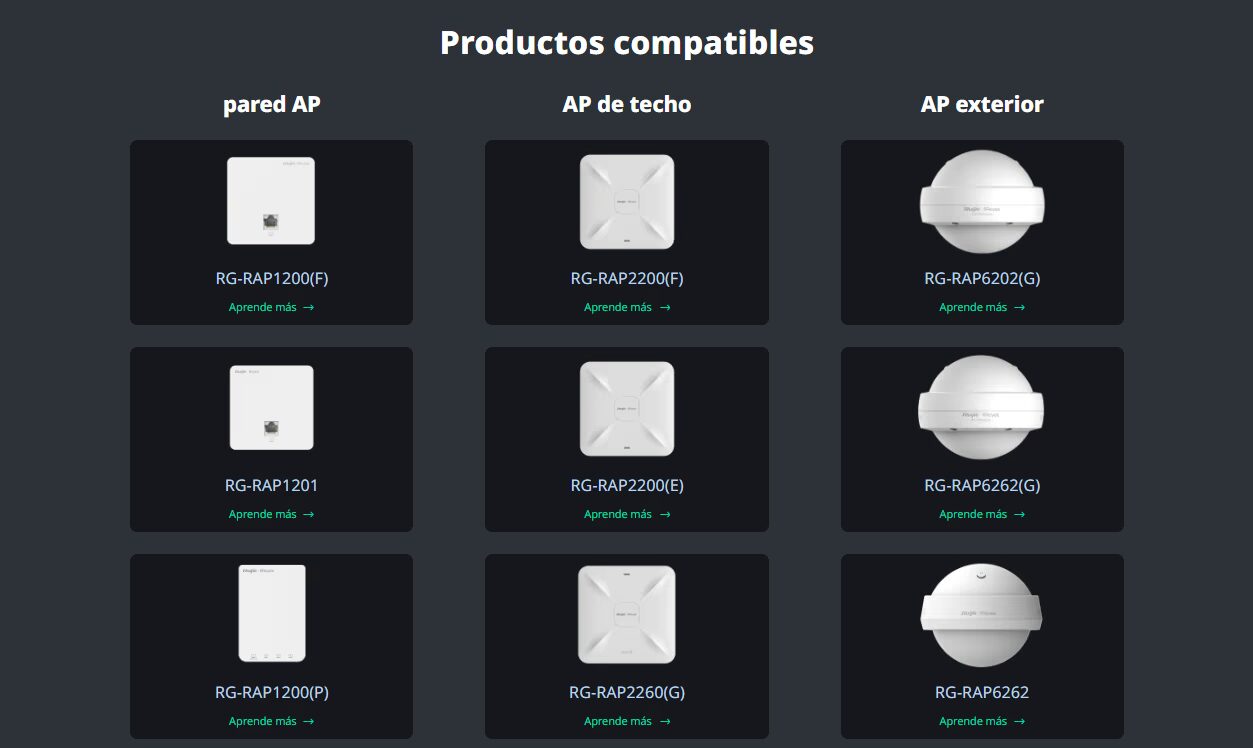Click the Productos compatibles title
Image resolution: width=1253 pixels, height=748 pixels.
click(x=627, y=43)
